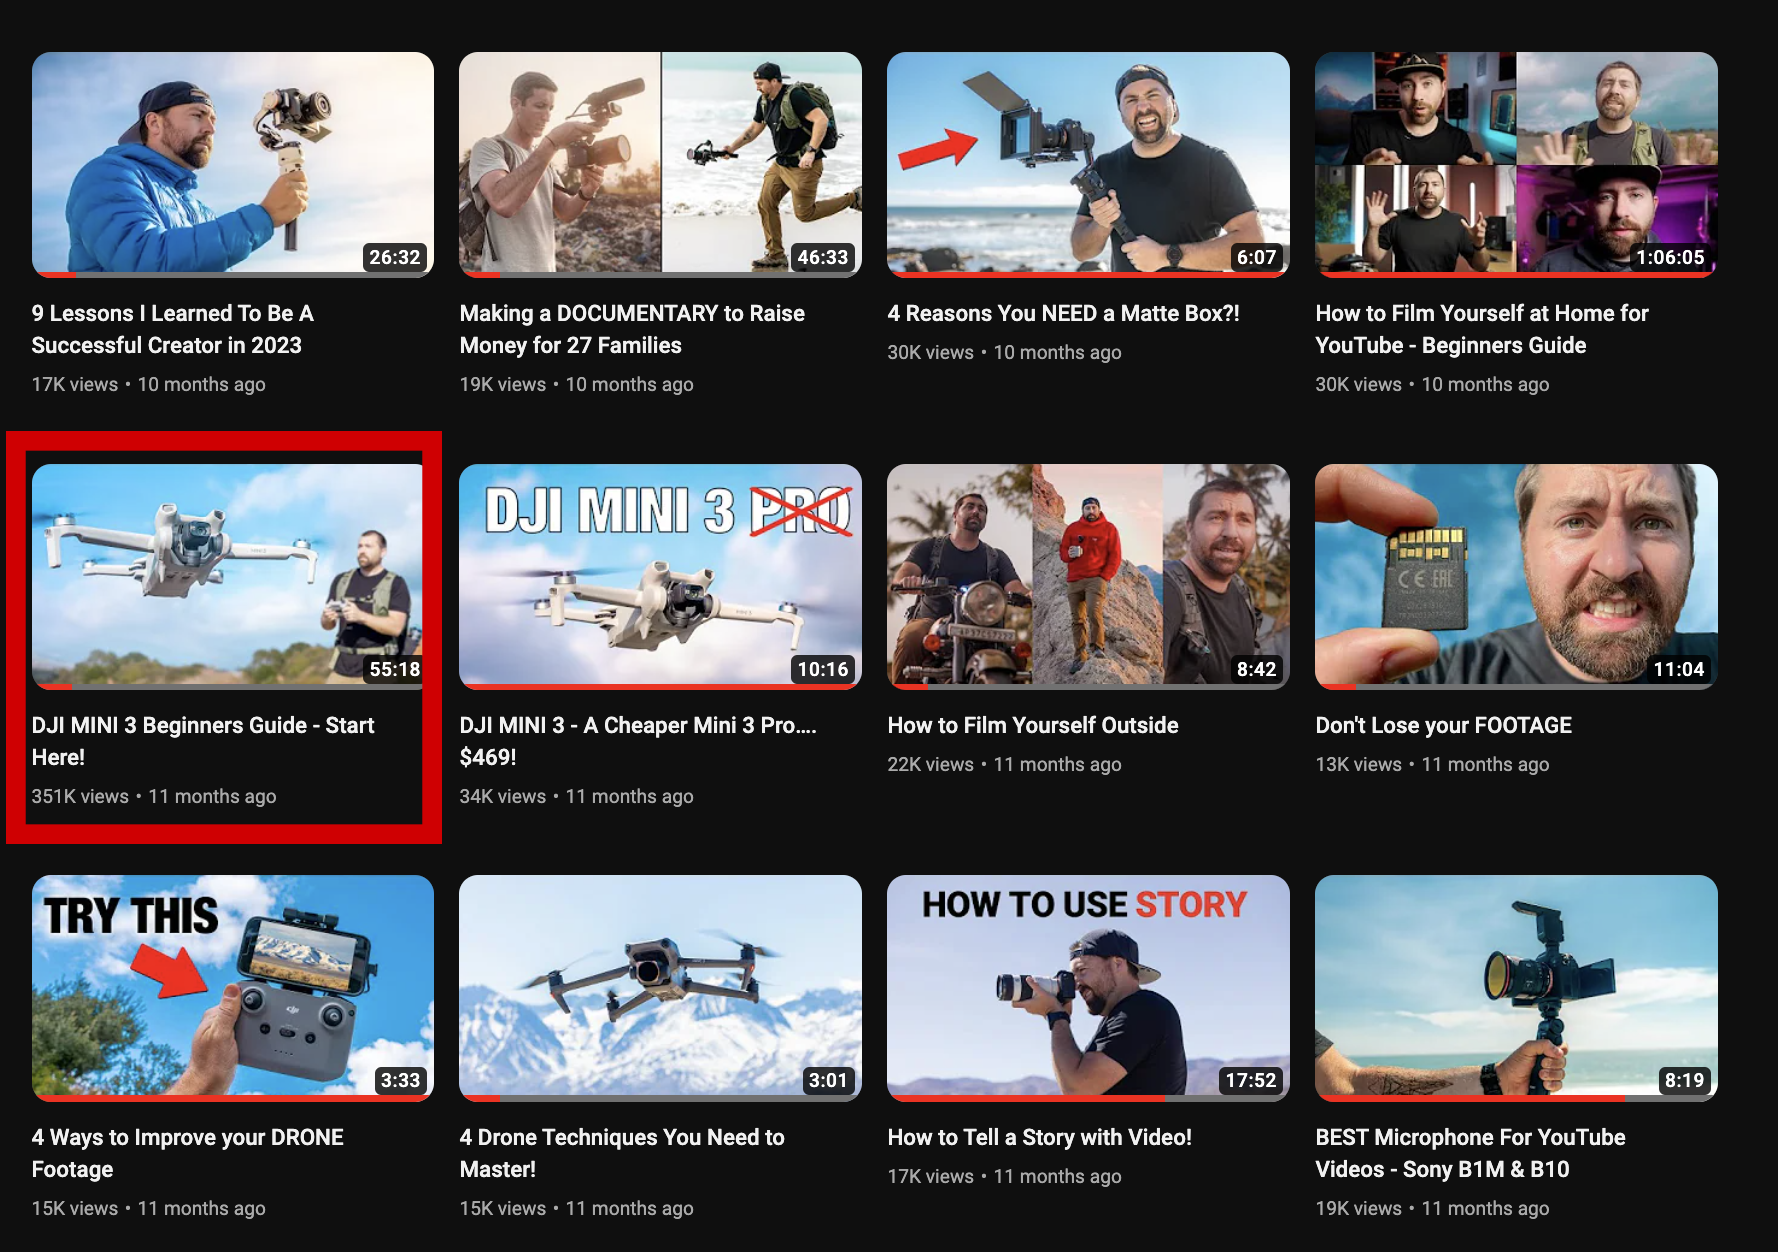Open the Matte Box video thumbnail
The image size is (1778, 1252).
pos(1088,164)
